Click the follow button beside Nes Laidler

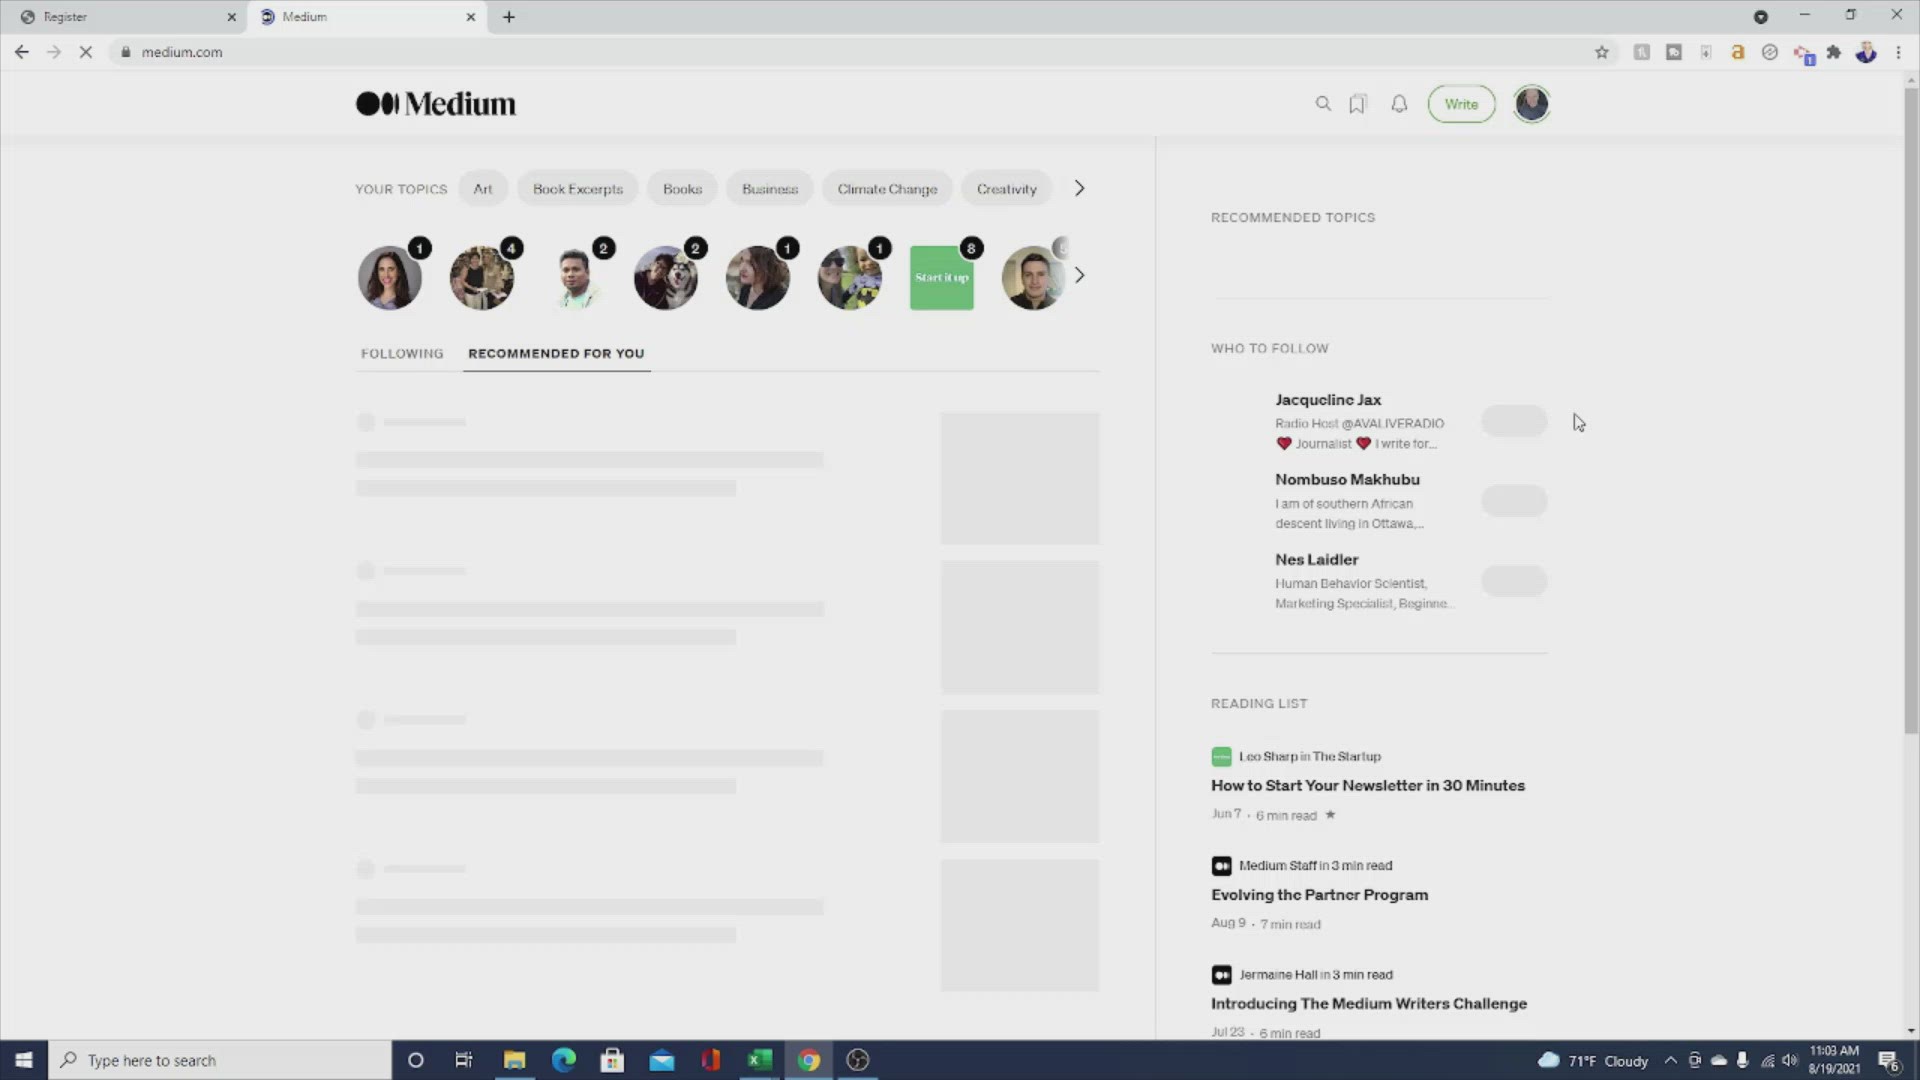click(x=1514, y=581)
